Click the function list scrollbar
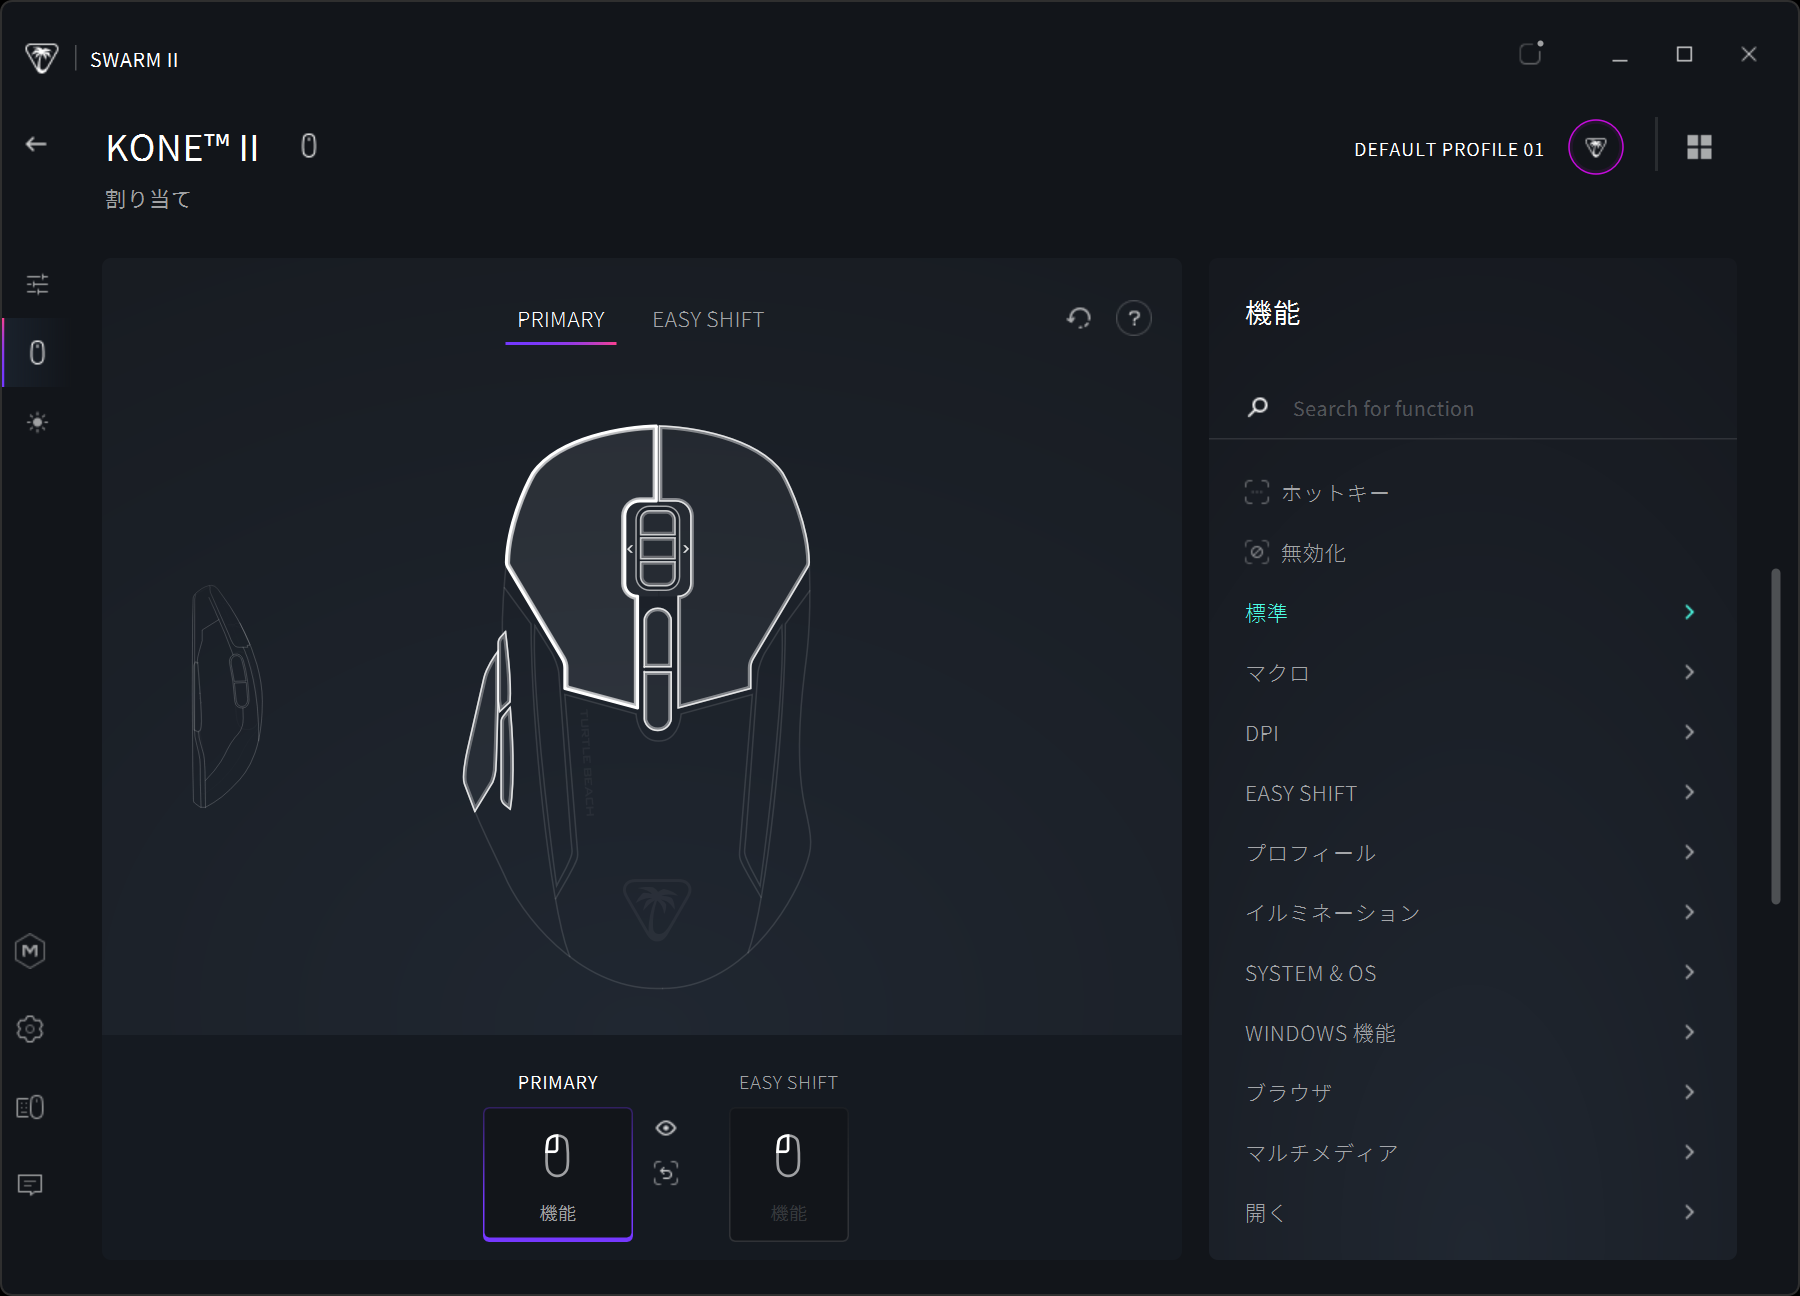Screen dimensions: 1800x1296 click(x=1776, y=736)
